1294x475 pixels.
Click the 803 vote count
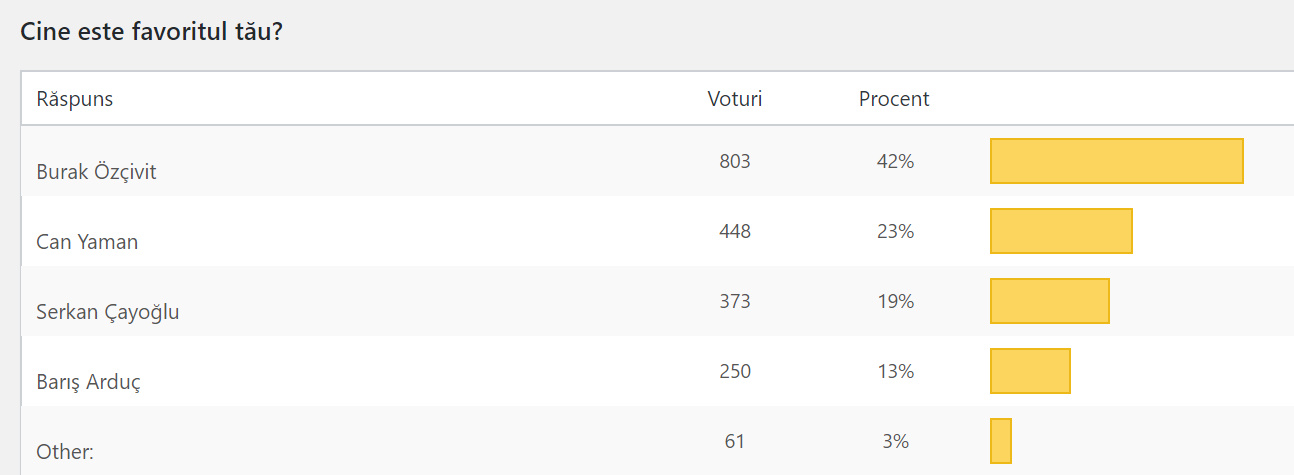pos(735,161)
